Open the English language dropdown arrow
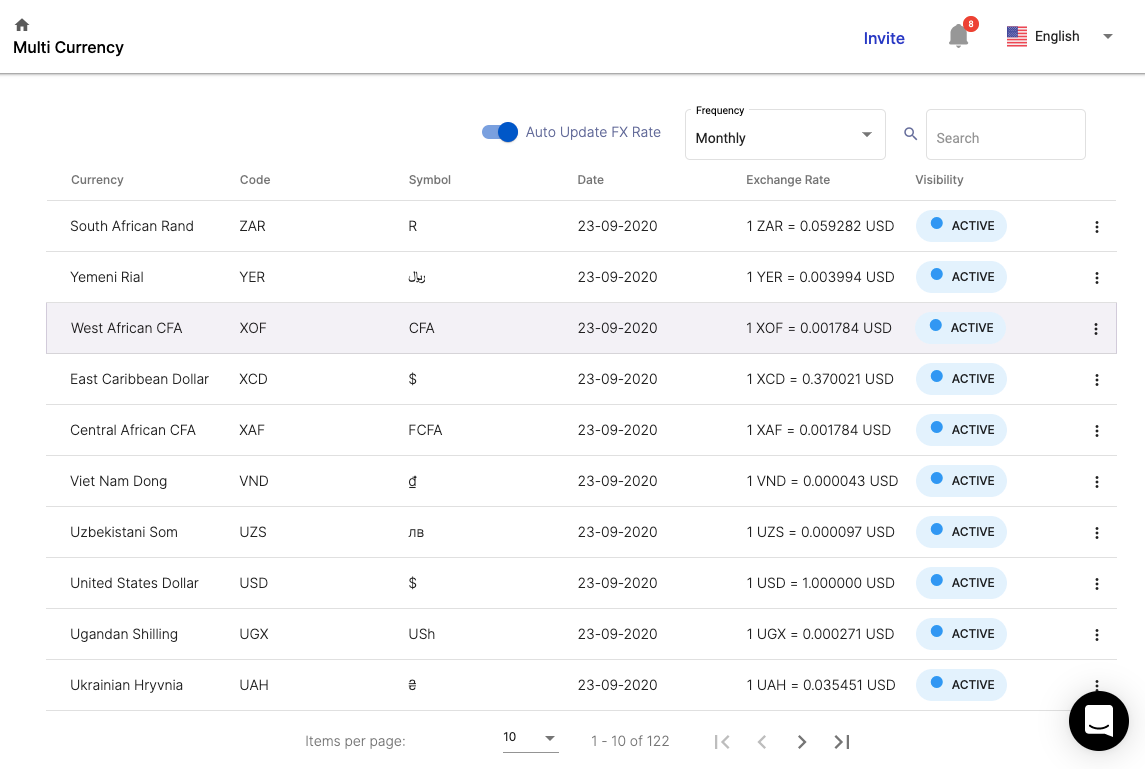Screen dimensions: 1145x769 [x=1107, y=37]
